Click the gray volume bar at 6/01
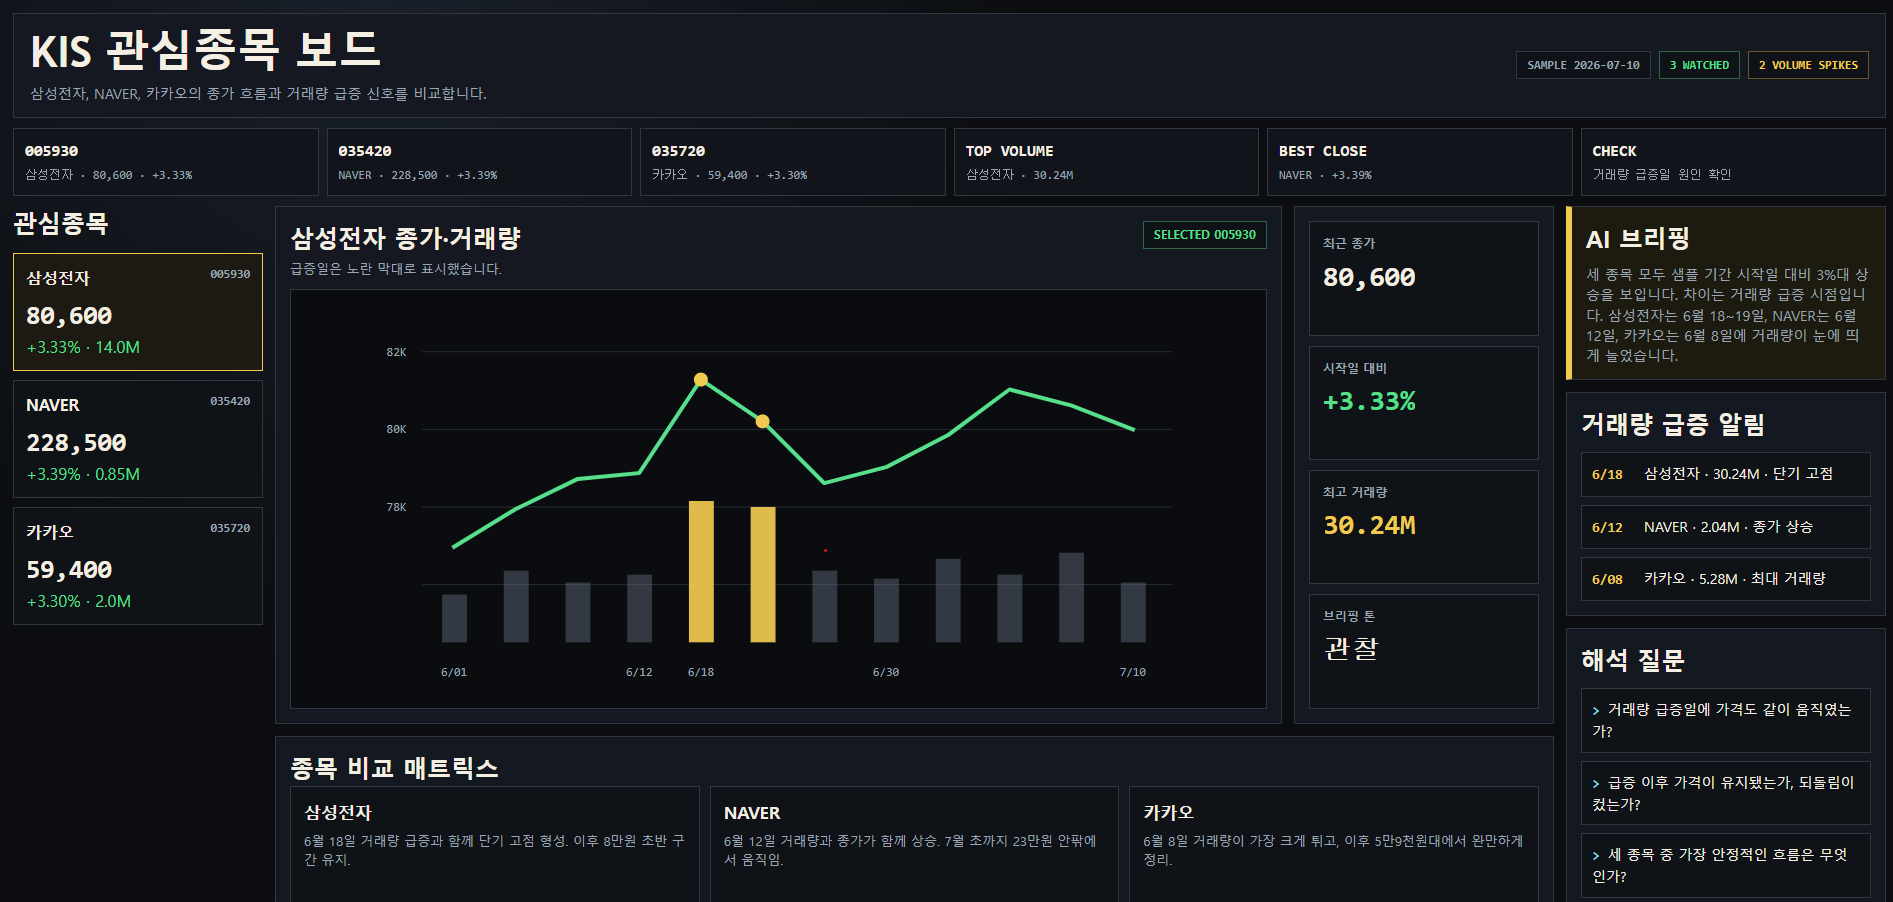 pyautogui.click(x=454, y=618)
